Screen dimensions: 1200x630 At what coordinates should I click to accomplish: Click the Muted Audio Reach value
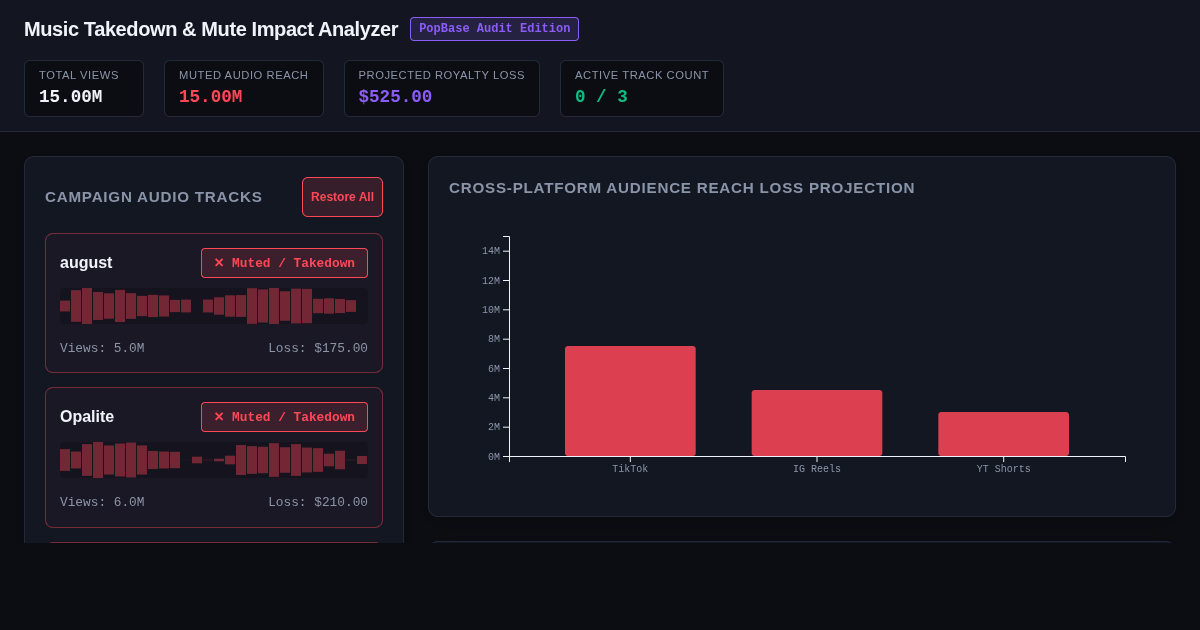point(210,97)
